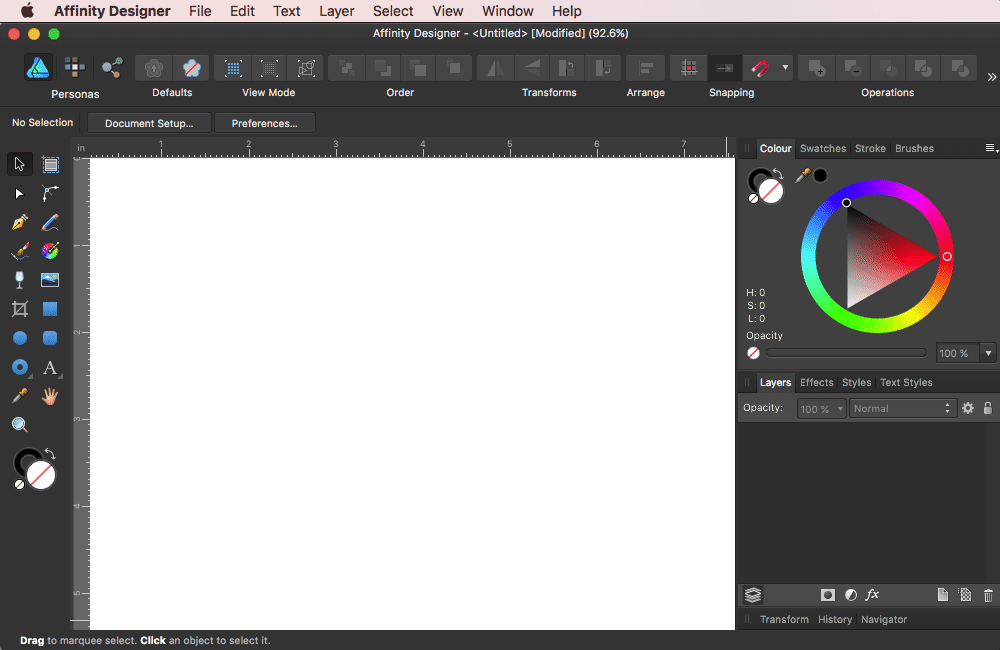Switch to the Pixel Persona

coord(75,68)
